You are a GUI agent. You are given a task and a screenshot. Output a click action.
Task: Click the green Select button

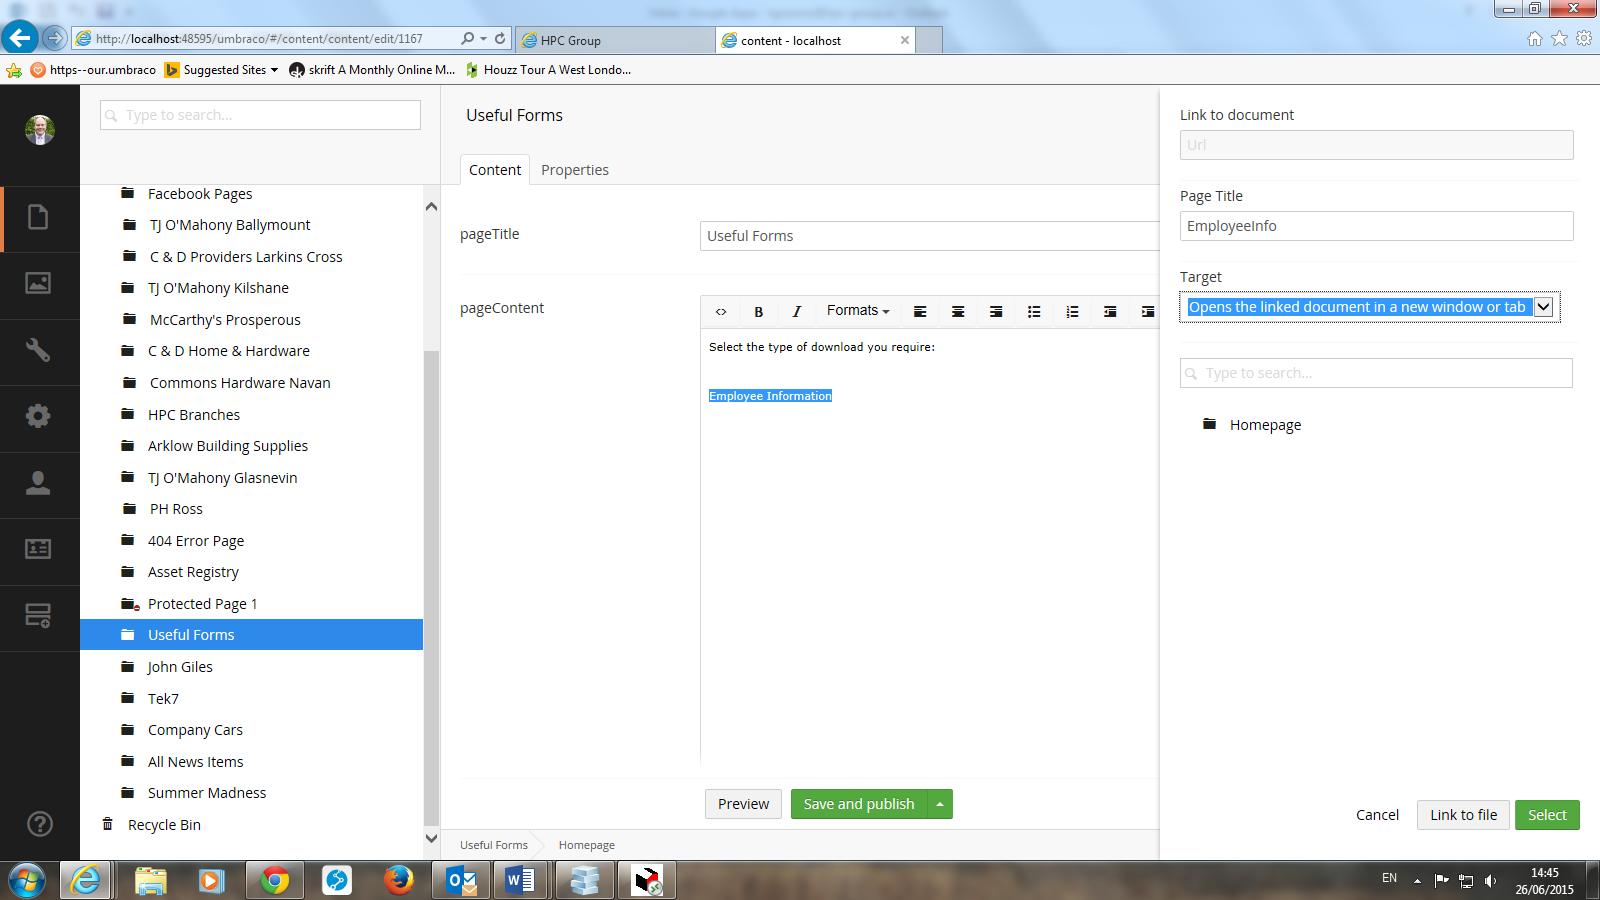coord(1547,815)
